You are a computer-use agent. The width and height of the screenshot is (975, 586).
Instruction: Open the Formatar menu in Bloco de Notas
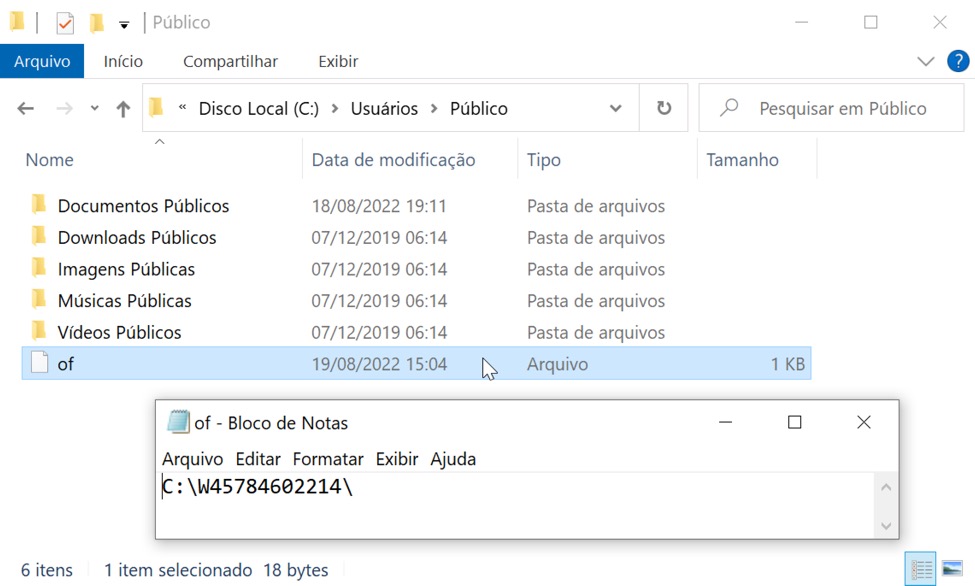pyautogui.click(x=328, y=459)
